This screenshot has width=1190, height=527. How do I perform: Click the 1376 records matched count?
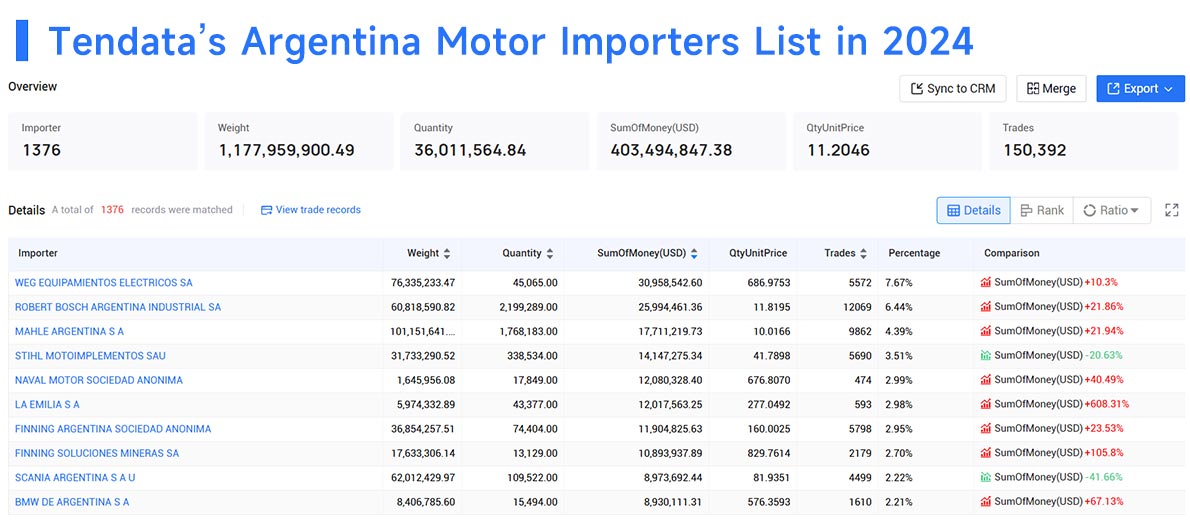pos(112,210)
